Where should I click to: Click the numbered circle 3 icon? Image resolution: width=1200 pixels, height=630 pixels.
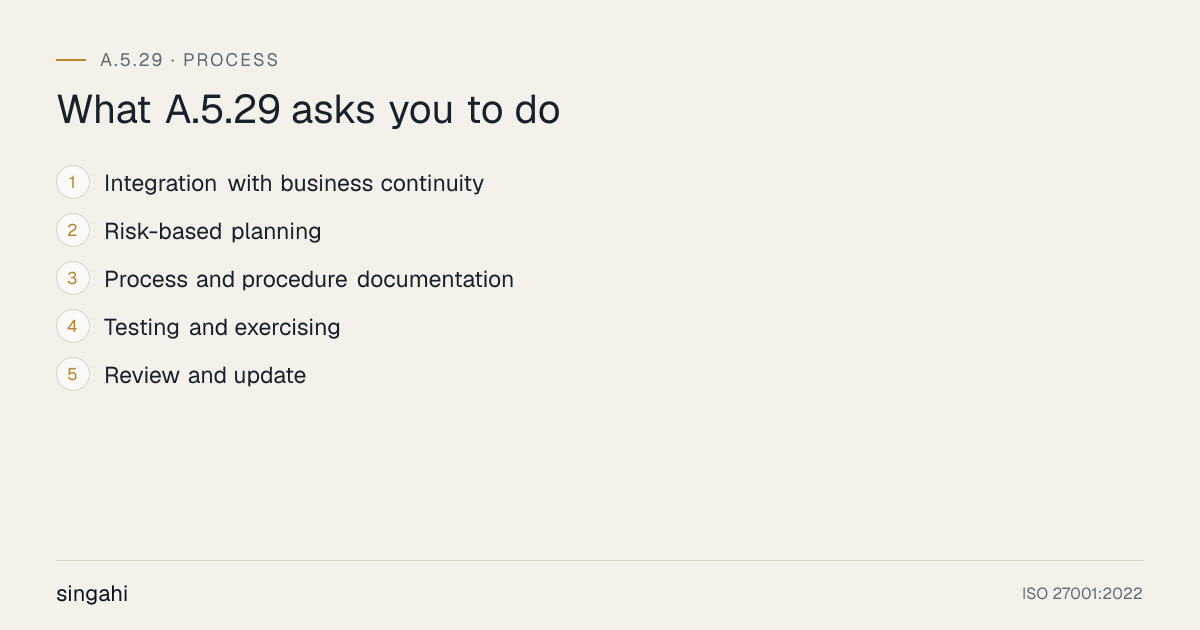coord(73,279)
